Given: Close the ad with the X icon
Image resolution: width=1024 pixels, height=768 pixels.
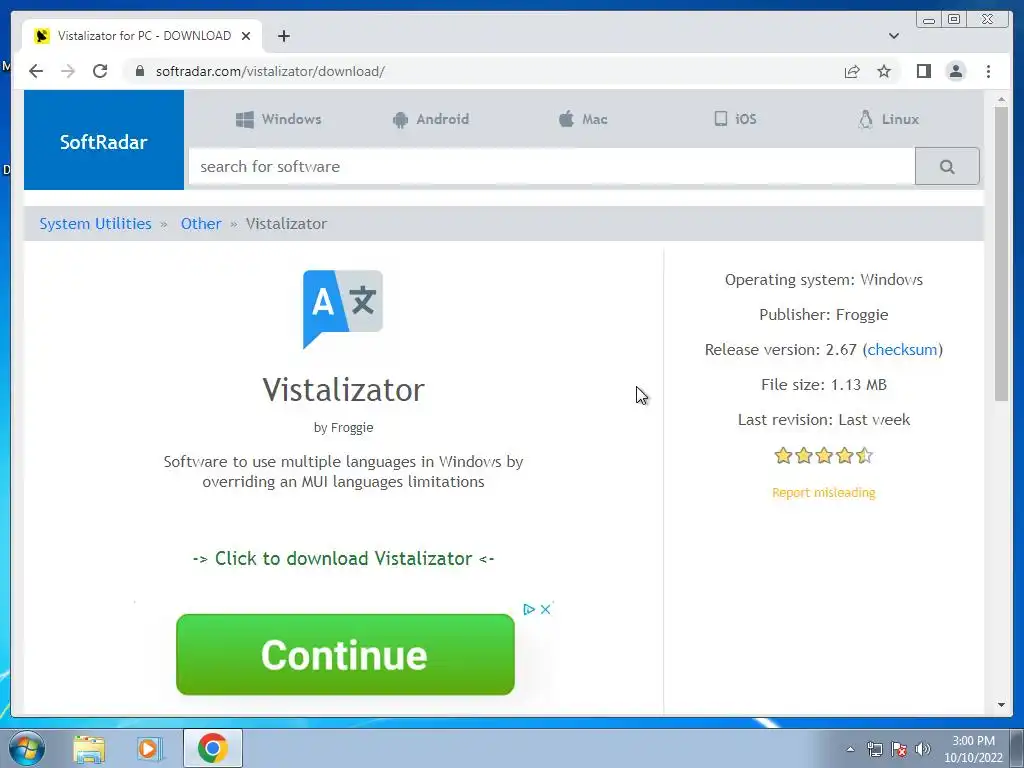Looking at the screenshot, I should (x=545, y=609).
